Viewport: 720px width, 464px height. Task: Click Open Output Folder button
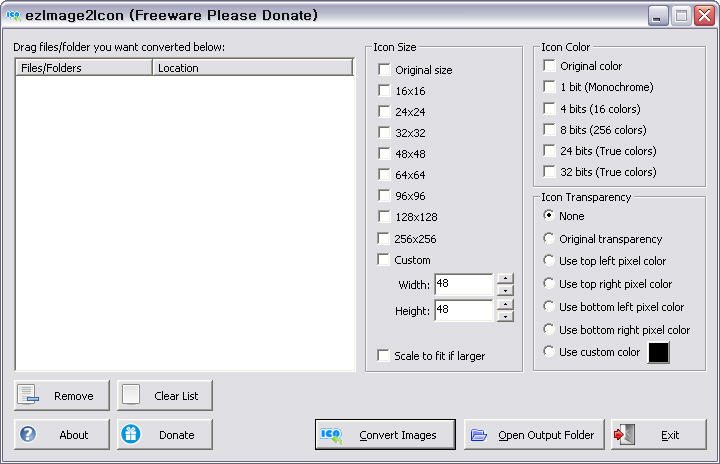tap(534, 434)
